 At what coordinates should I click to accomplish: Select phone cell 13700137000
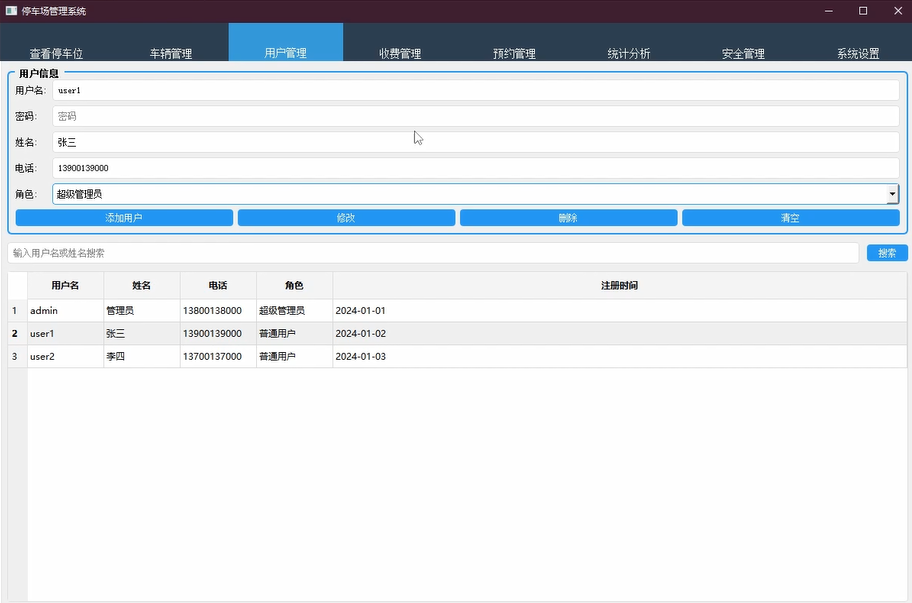(x=218, y=356)
